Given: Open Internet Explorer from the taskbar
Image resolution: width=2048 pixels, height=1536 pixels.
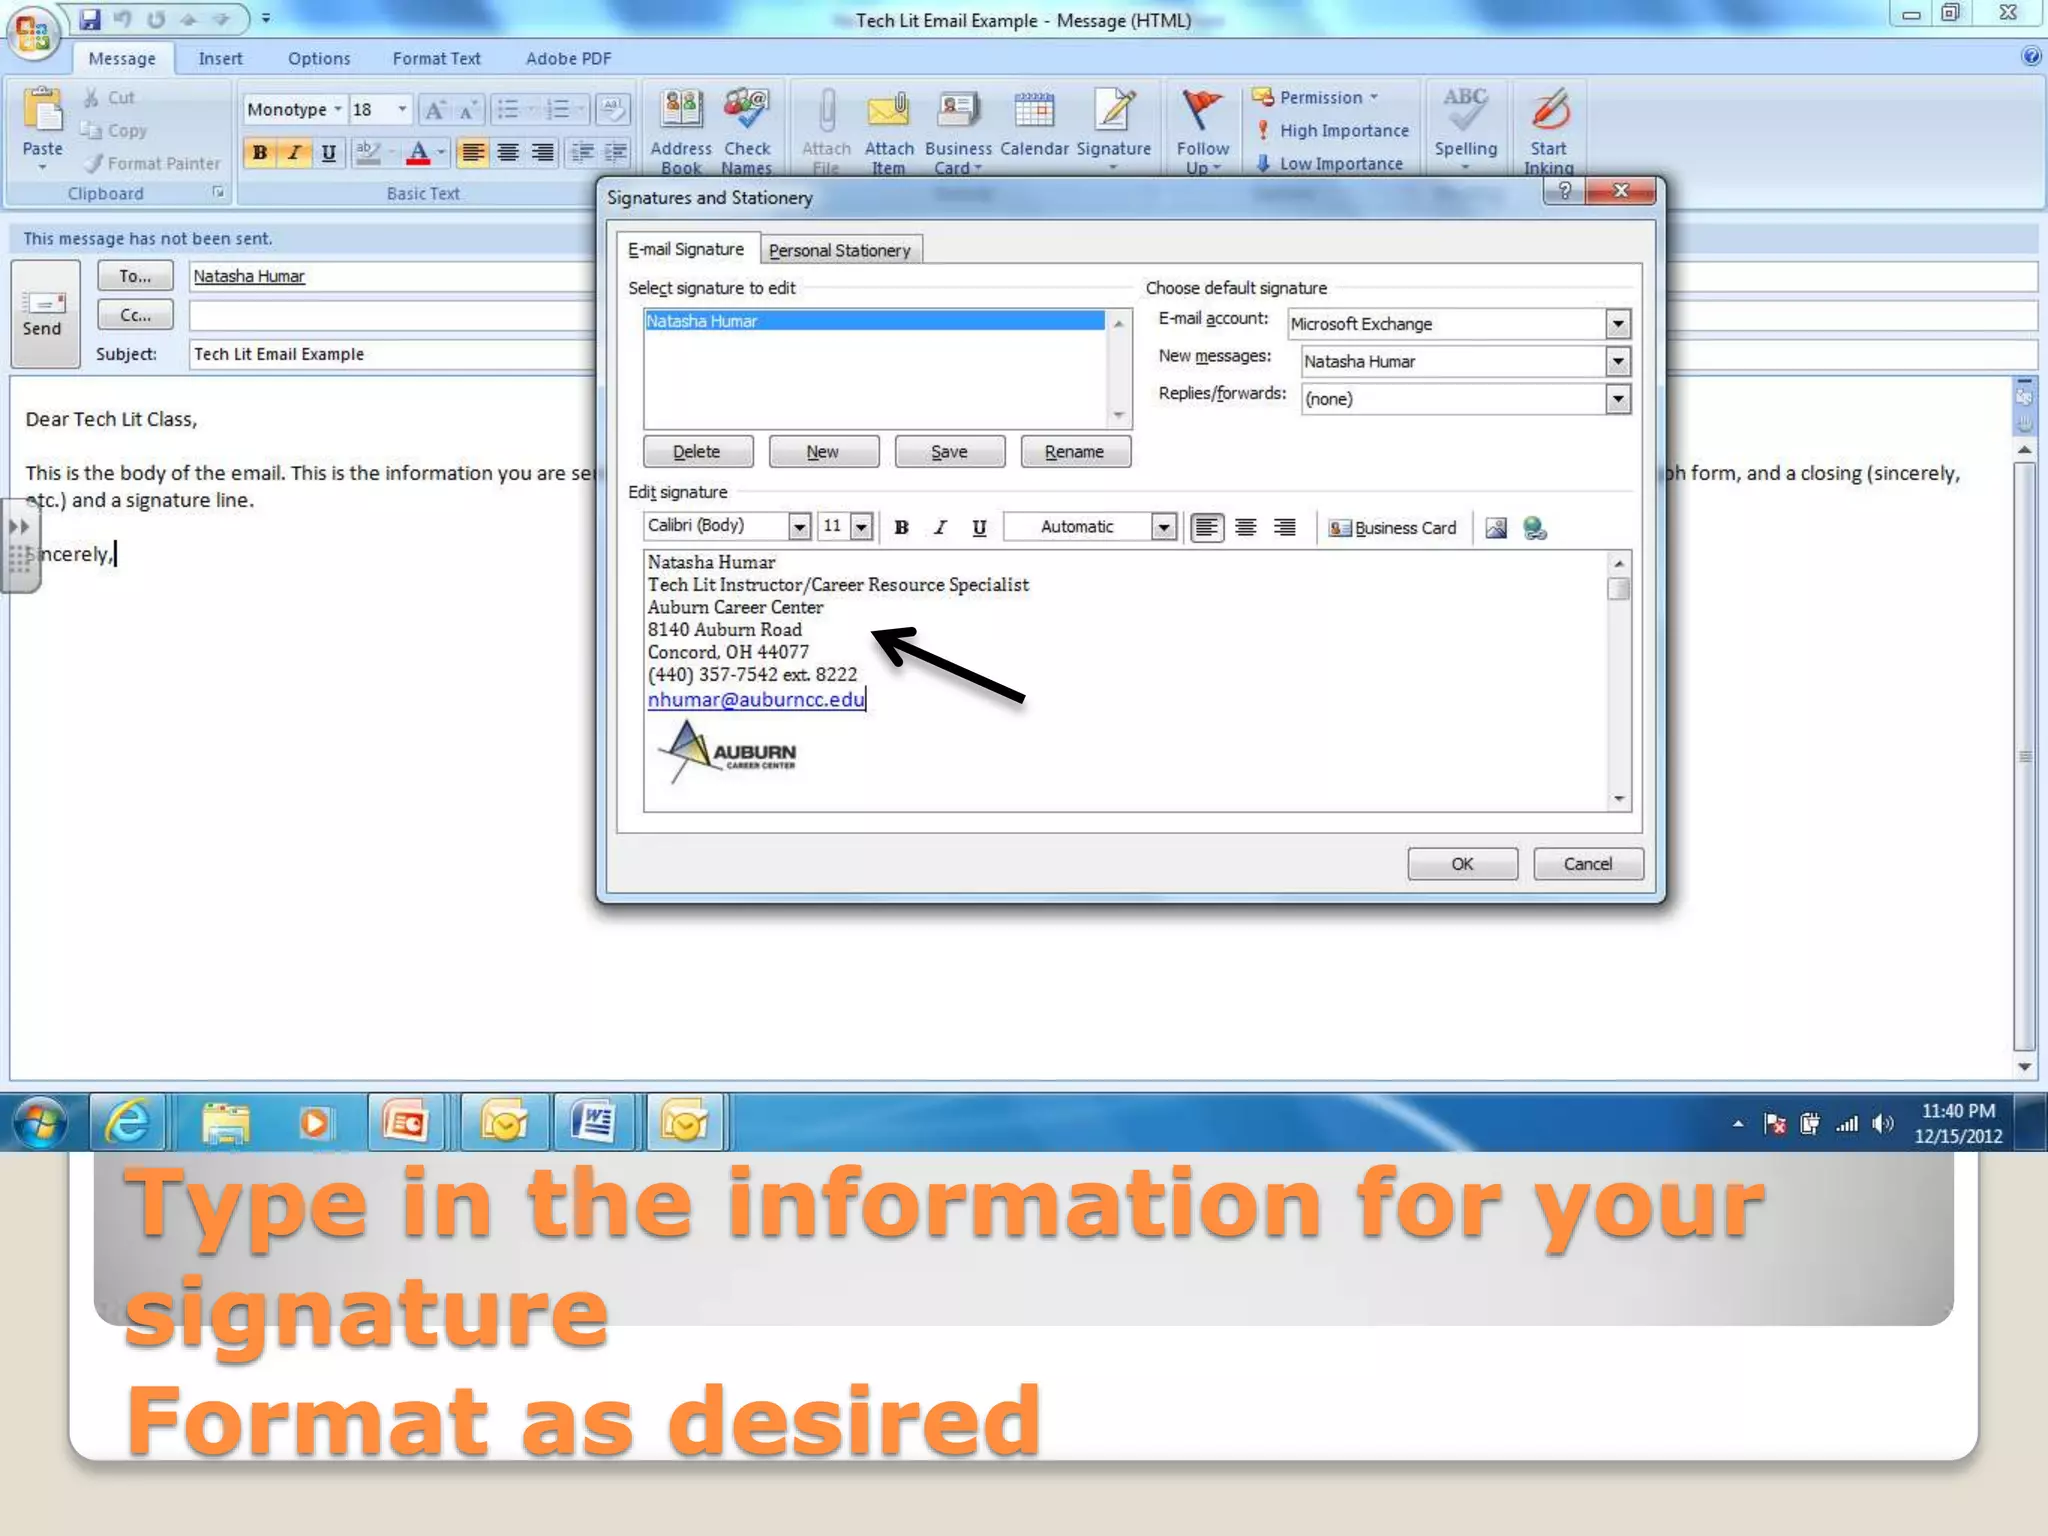Looking at the screenshot, I should coord(129,1122).
